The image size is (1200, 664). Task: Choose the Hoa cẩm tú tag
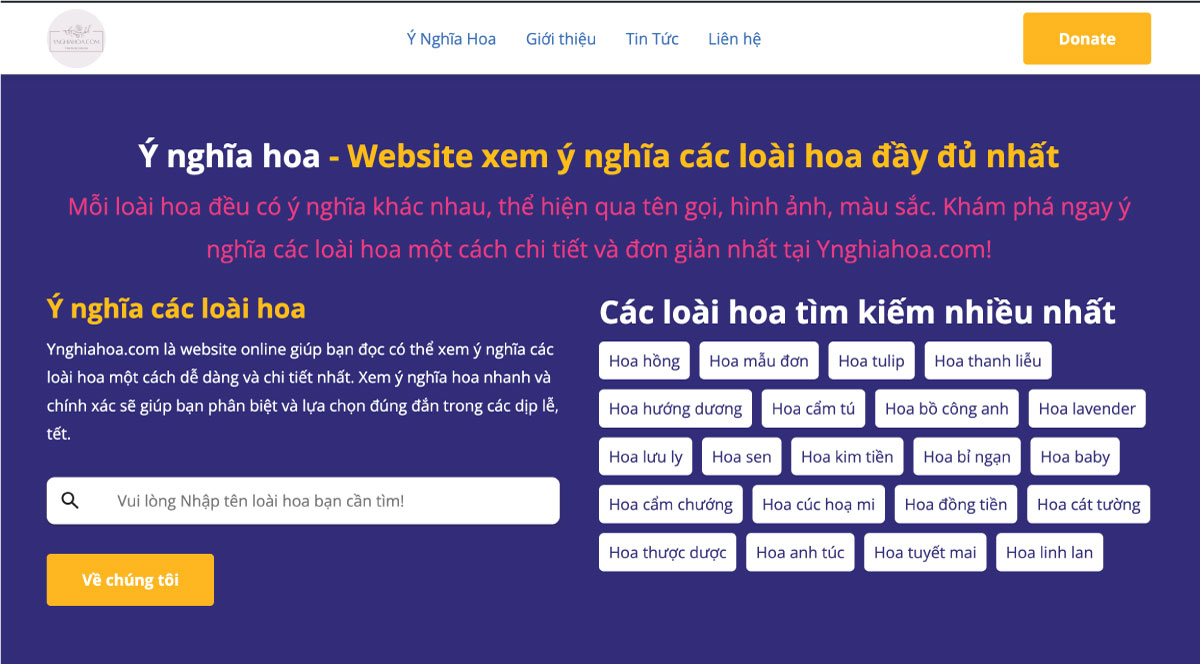(x=813, y=409)
